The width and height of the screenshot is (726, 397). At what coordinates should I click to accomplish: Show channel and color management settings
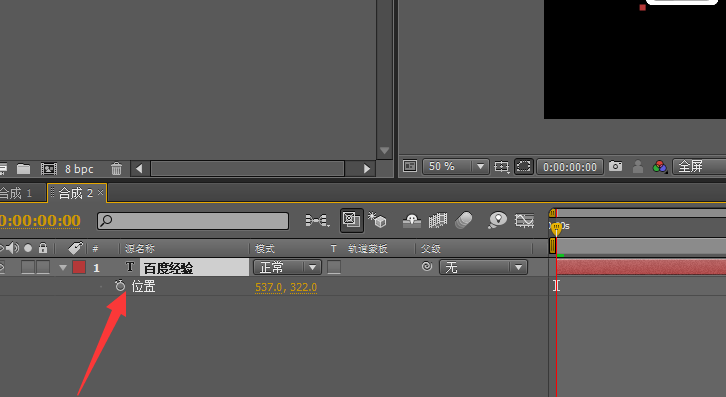(x=659, y=166)
